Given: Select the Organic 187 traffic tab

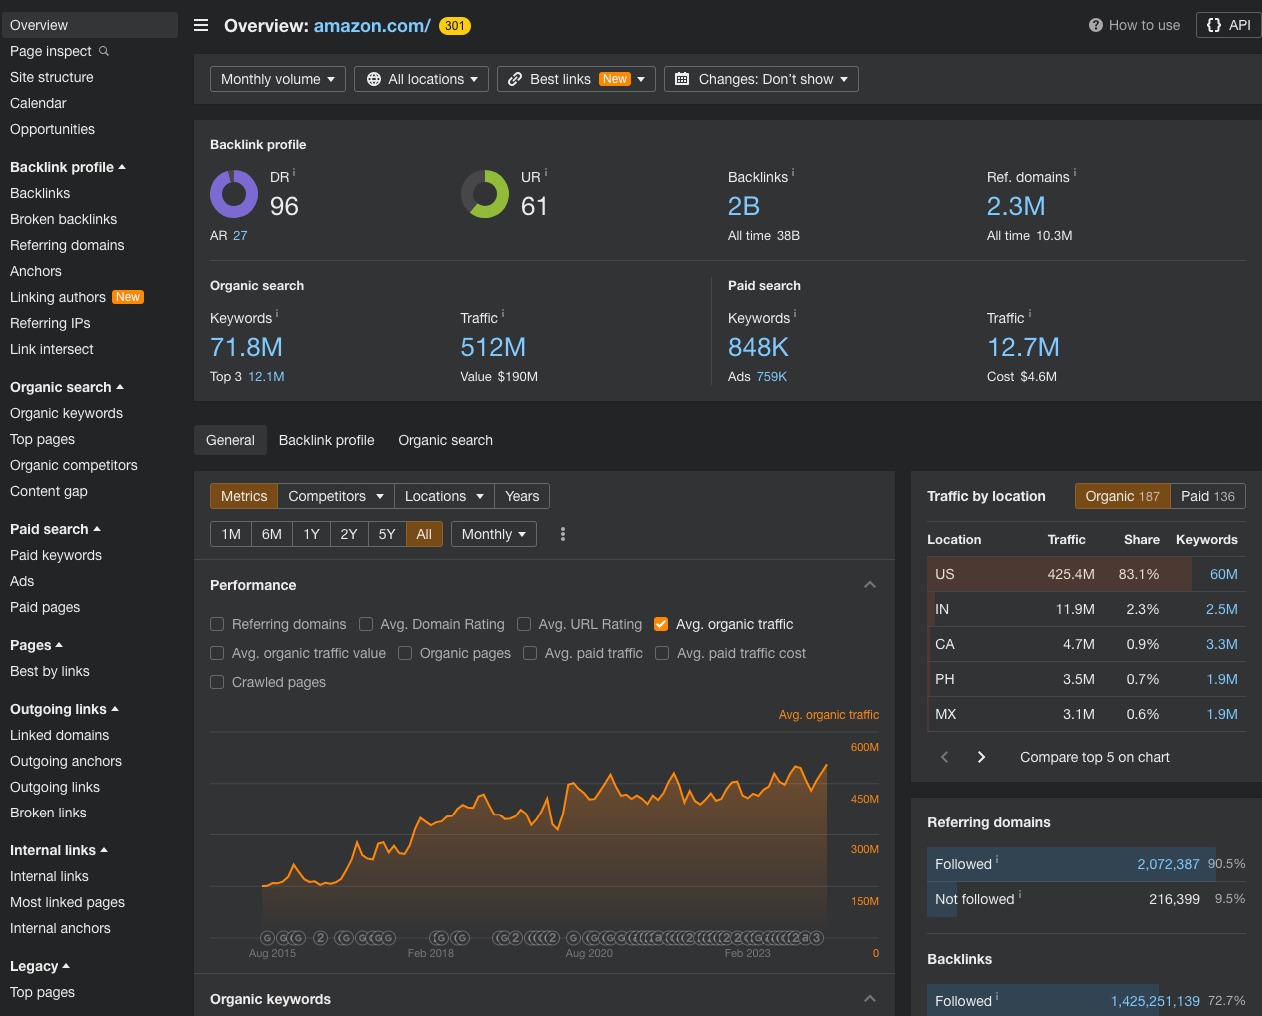Looking at the screenshot, I should pyautogui.click(x=1123, y=496).
